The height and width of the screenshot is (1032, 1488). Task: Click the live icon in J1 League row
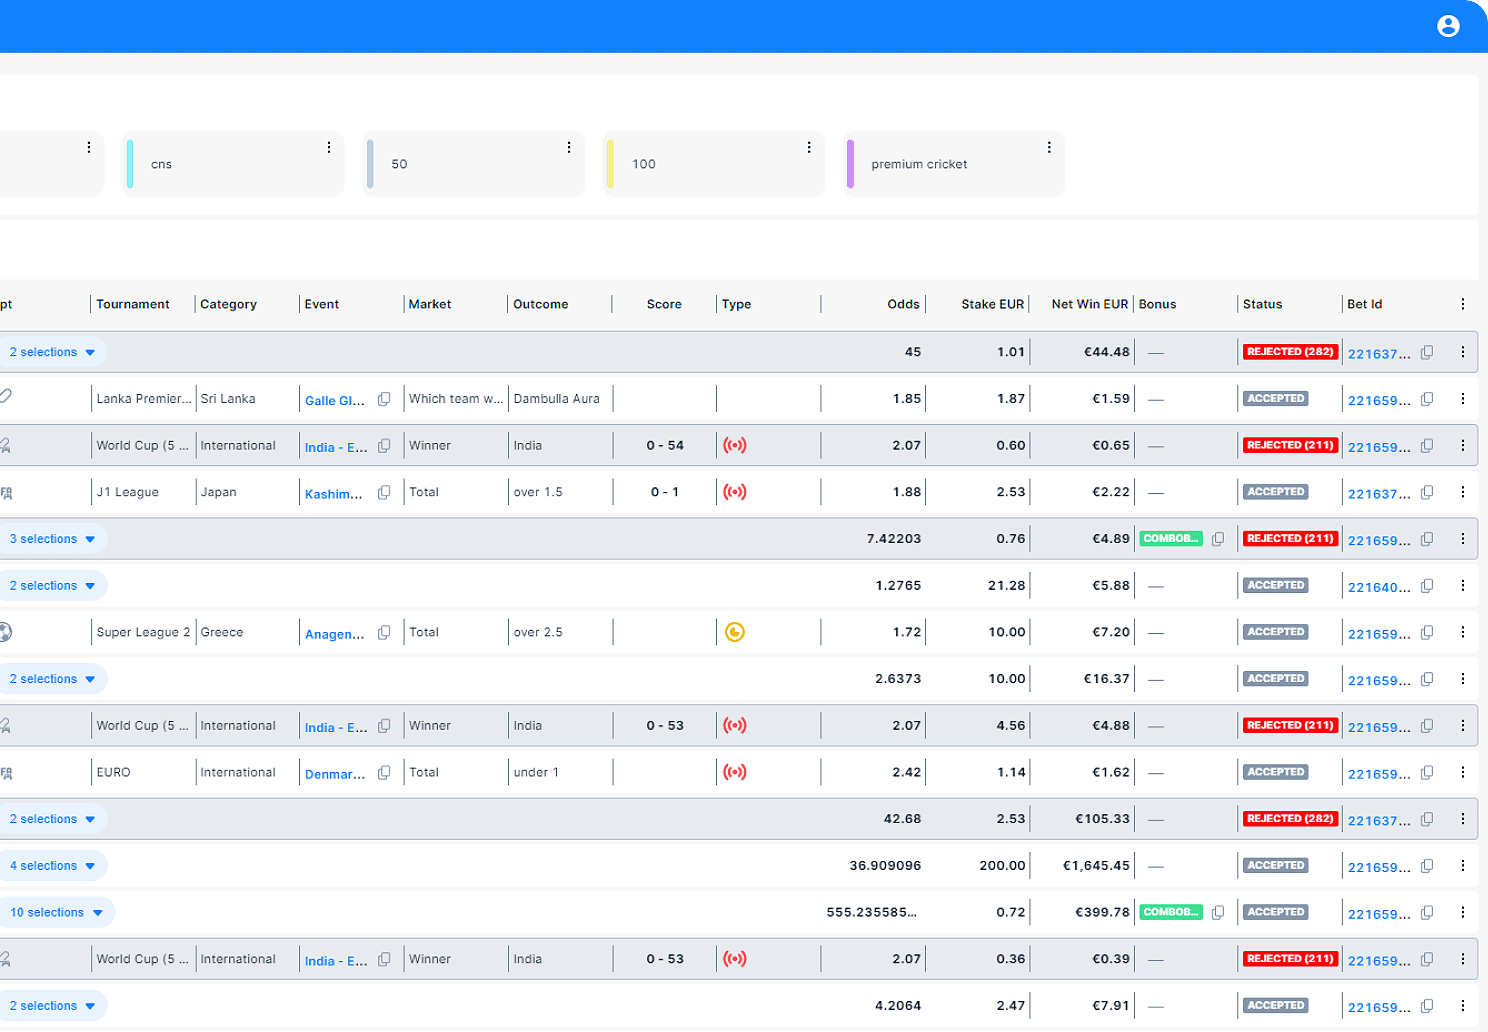click(x=735, y=492)
